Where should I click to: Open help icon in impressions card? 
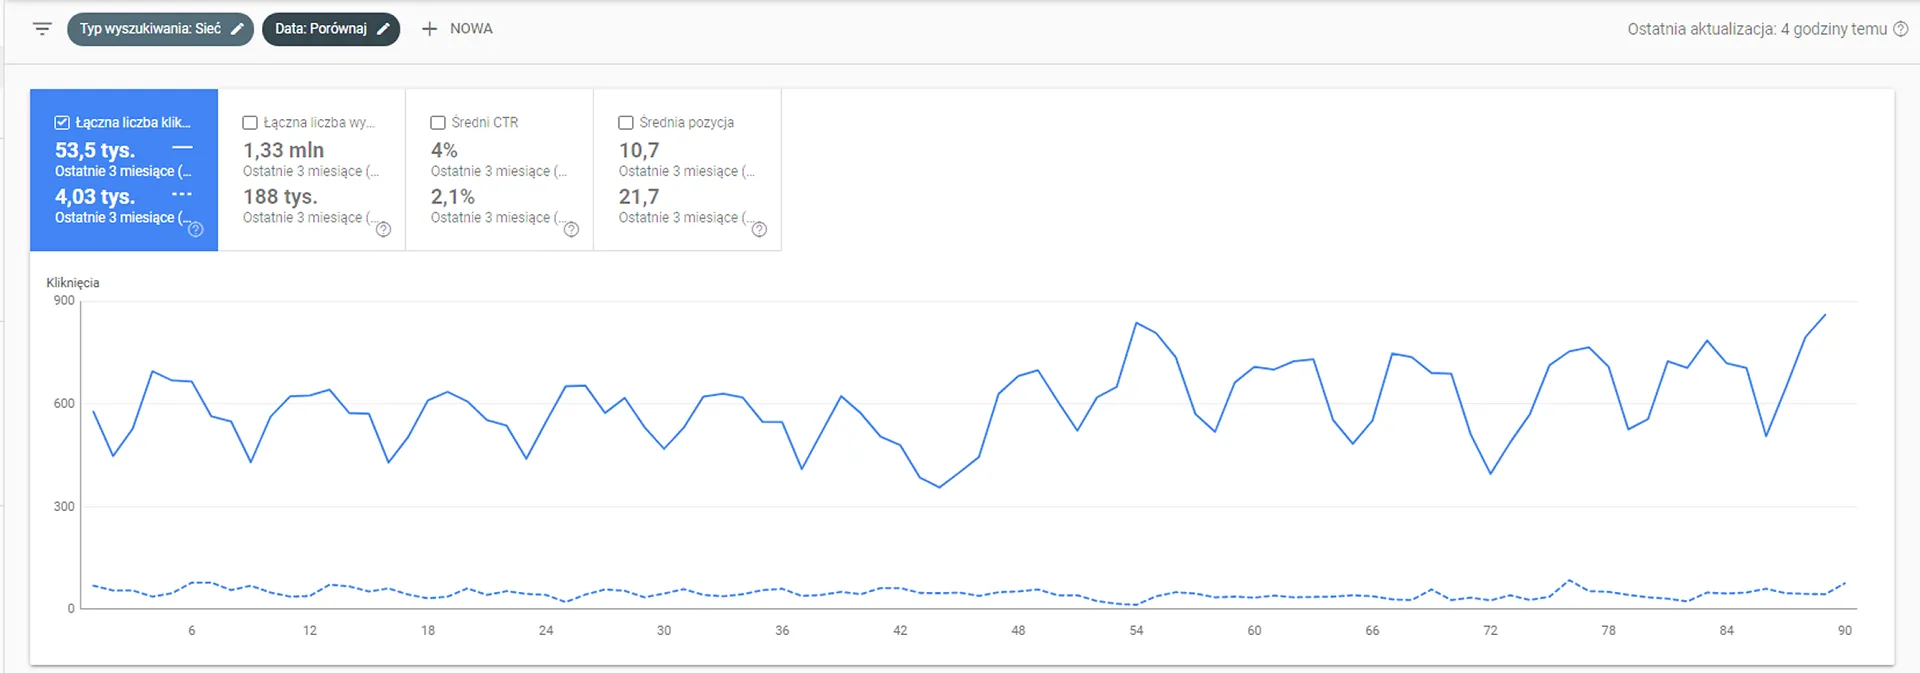(x=383, y=229)
